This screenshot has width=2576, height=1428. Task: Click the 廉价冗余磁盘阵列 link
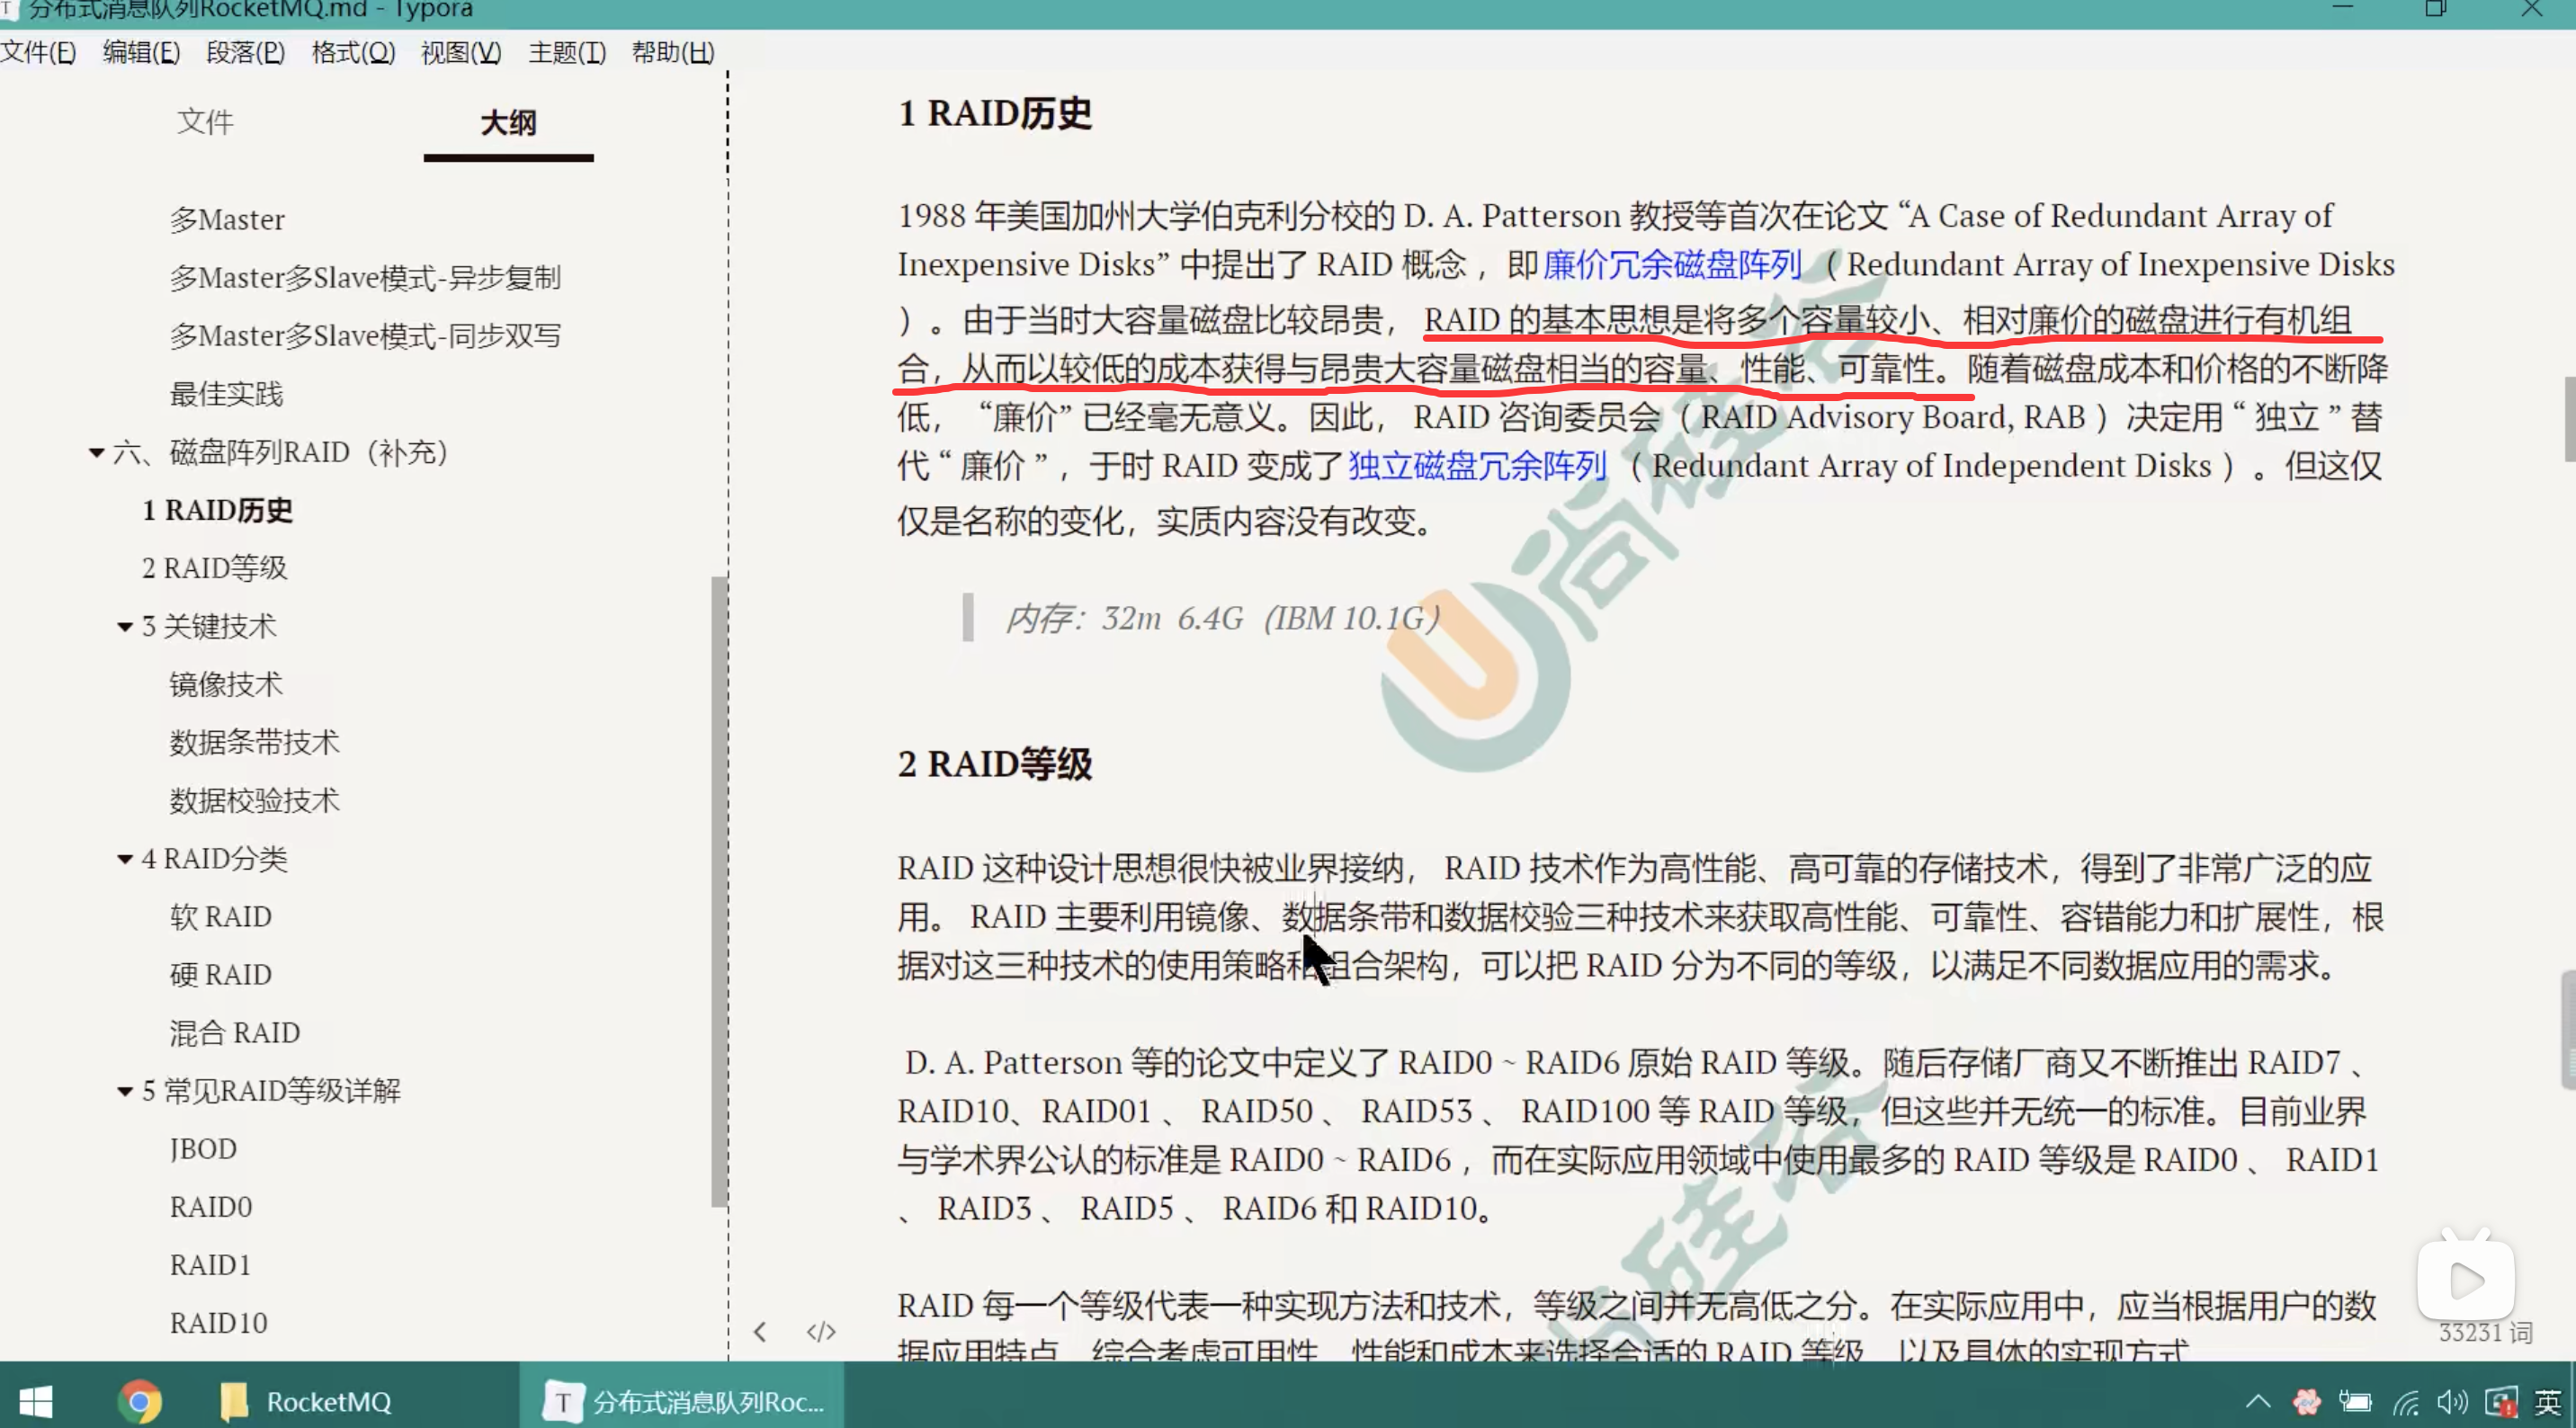[1672, 265]
